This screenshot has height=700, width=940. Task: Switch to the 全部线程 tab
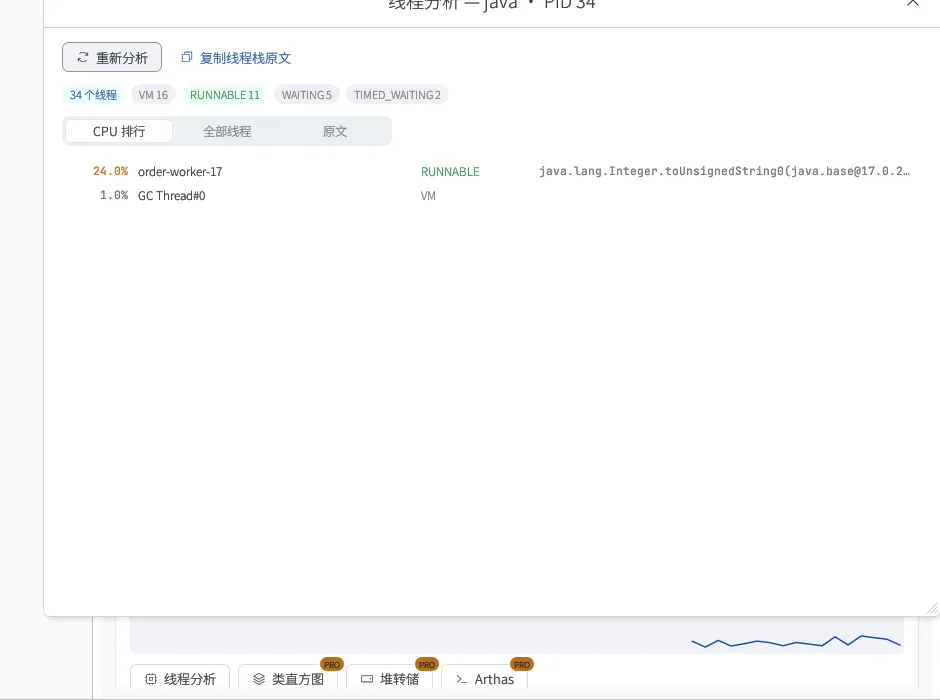(x=227, y=131)
